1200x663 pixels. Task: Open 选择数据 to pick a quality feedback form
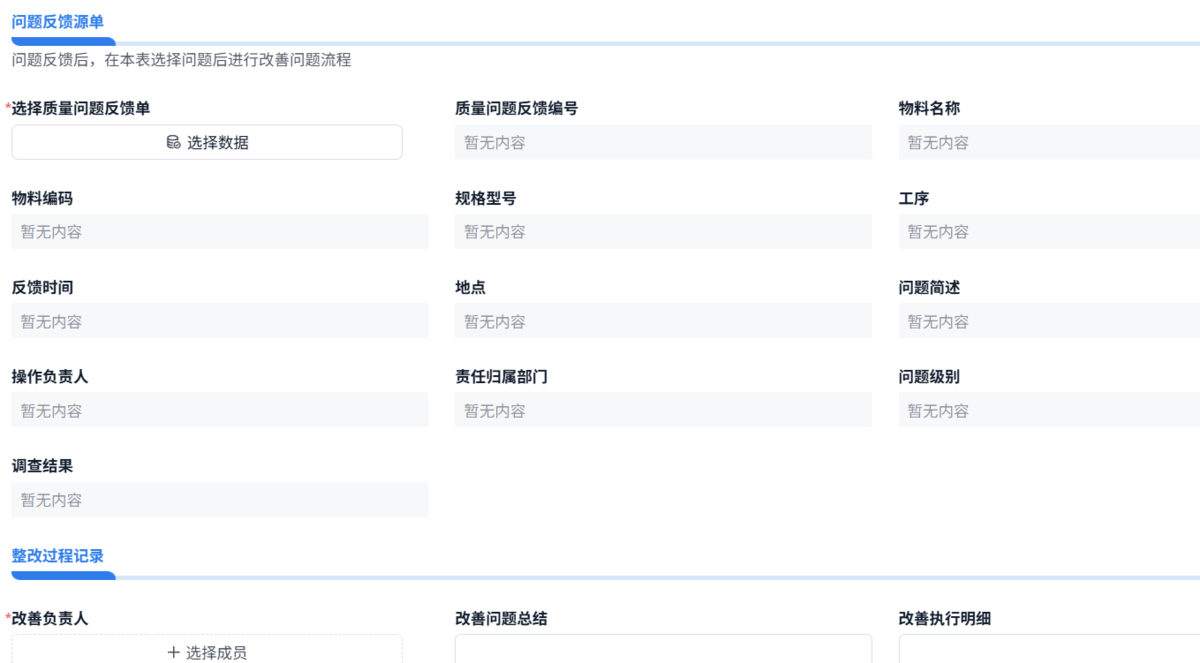tap(206, 142)
